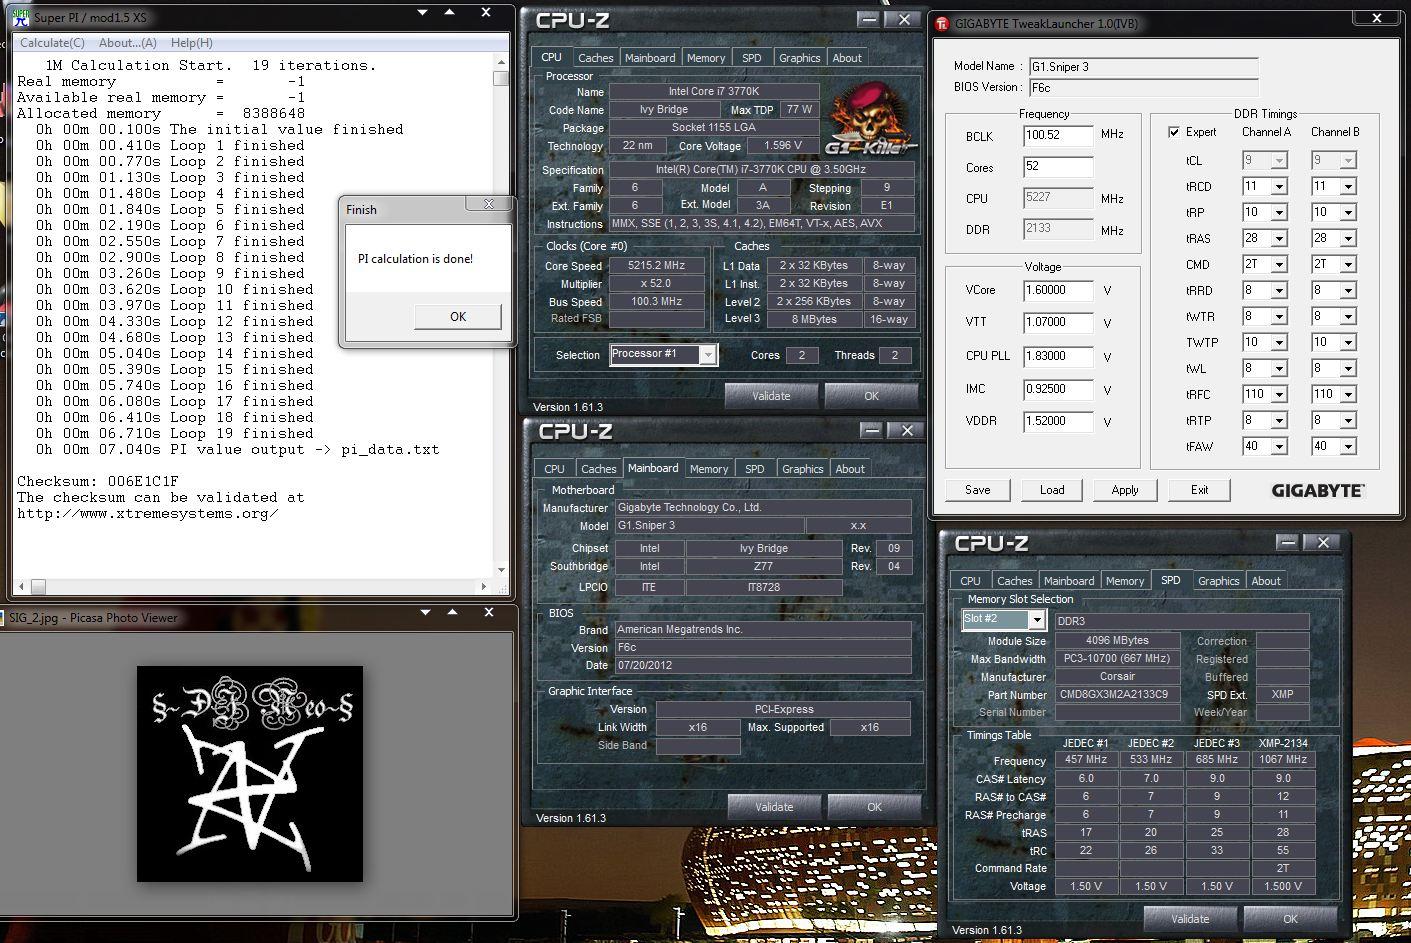Screen dimensions: 1411x943
Task: Switch to About tab in Mainboard CPU-Z window
Action: [850, 469]
